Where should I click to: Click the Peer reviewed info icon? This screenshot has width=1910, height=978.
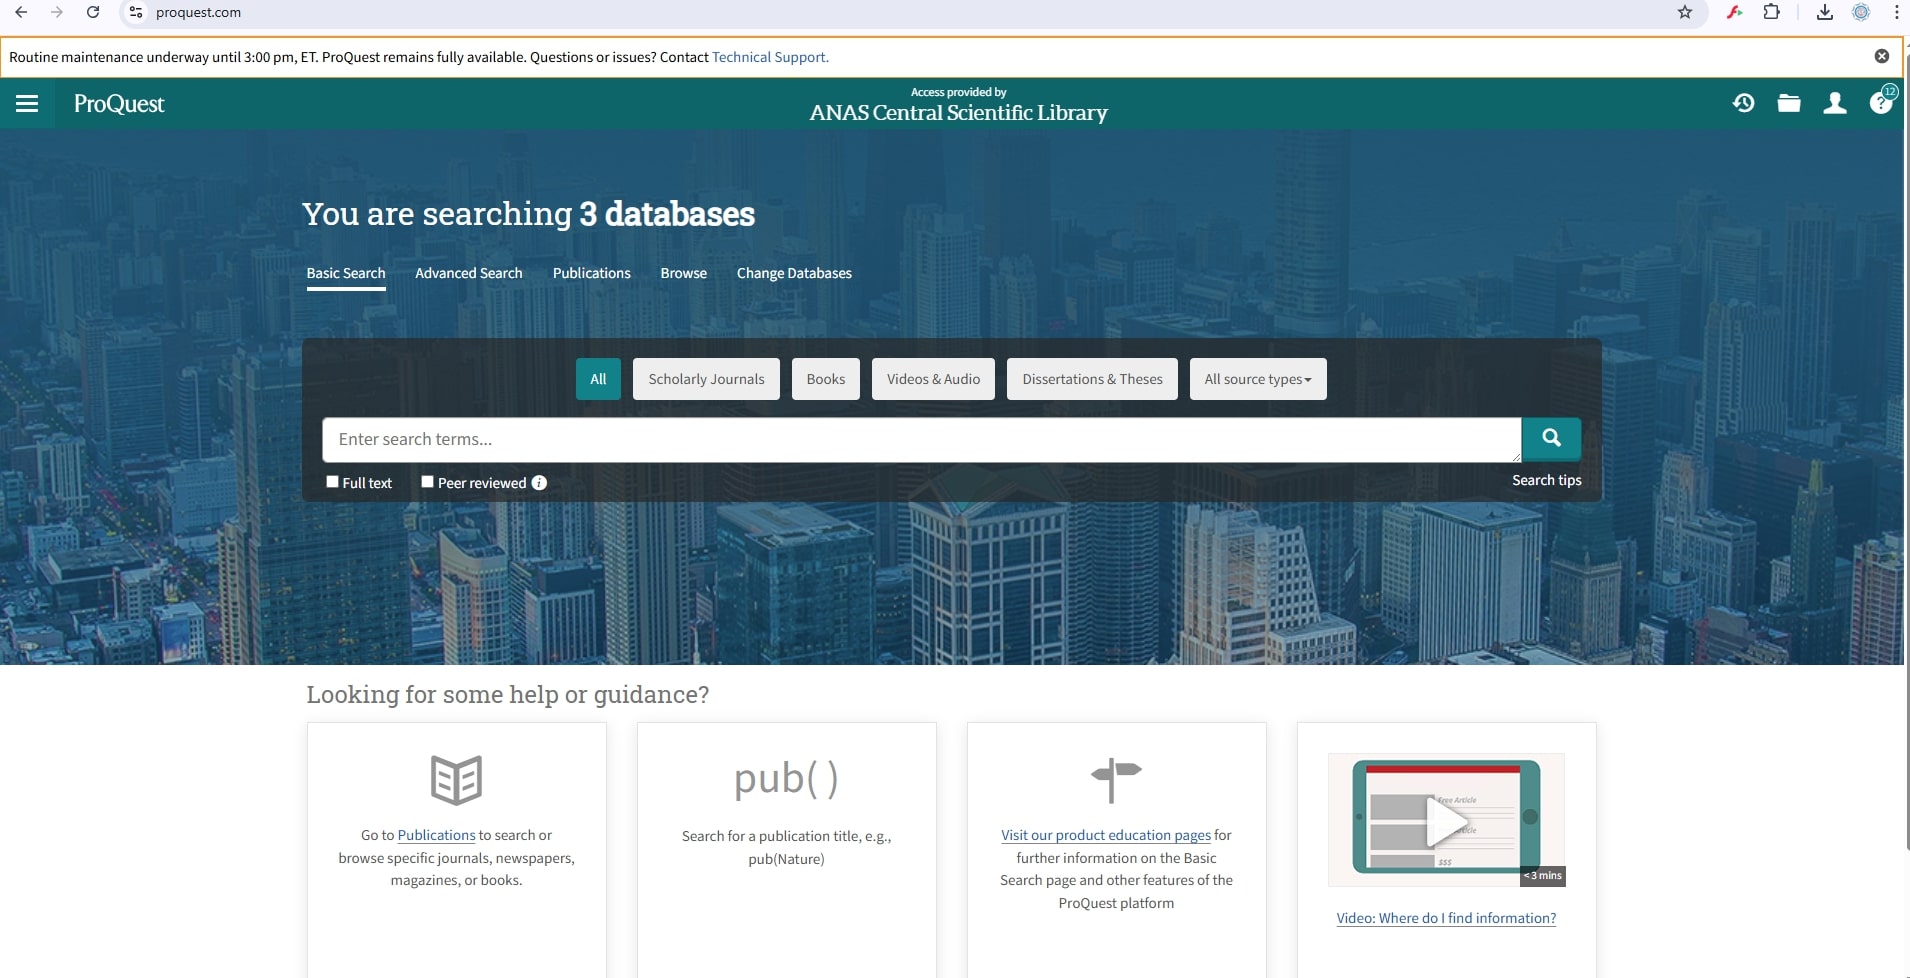(539, 483)
